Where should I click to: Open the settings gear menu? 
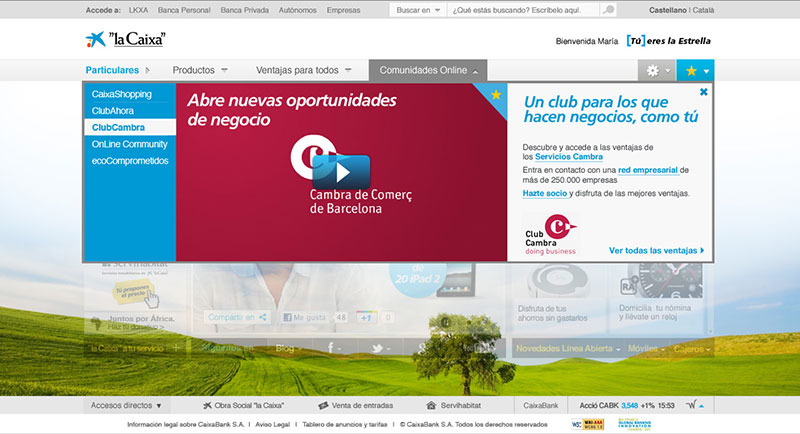(x=657, y=70)
